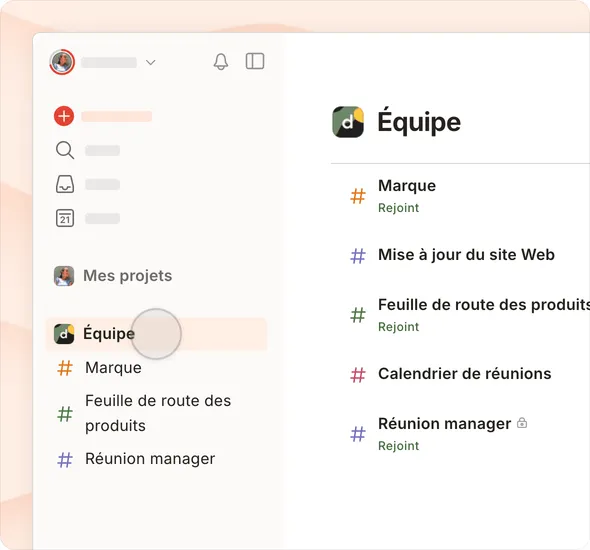This screenshot has height=550, width=590.
Task: Open the inbox tray icon
Action: click(65, 184)
